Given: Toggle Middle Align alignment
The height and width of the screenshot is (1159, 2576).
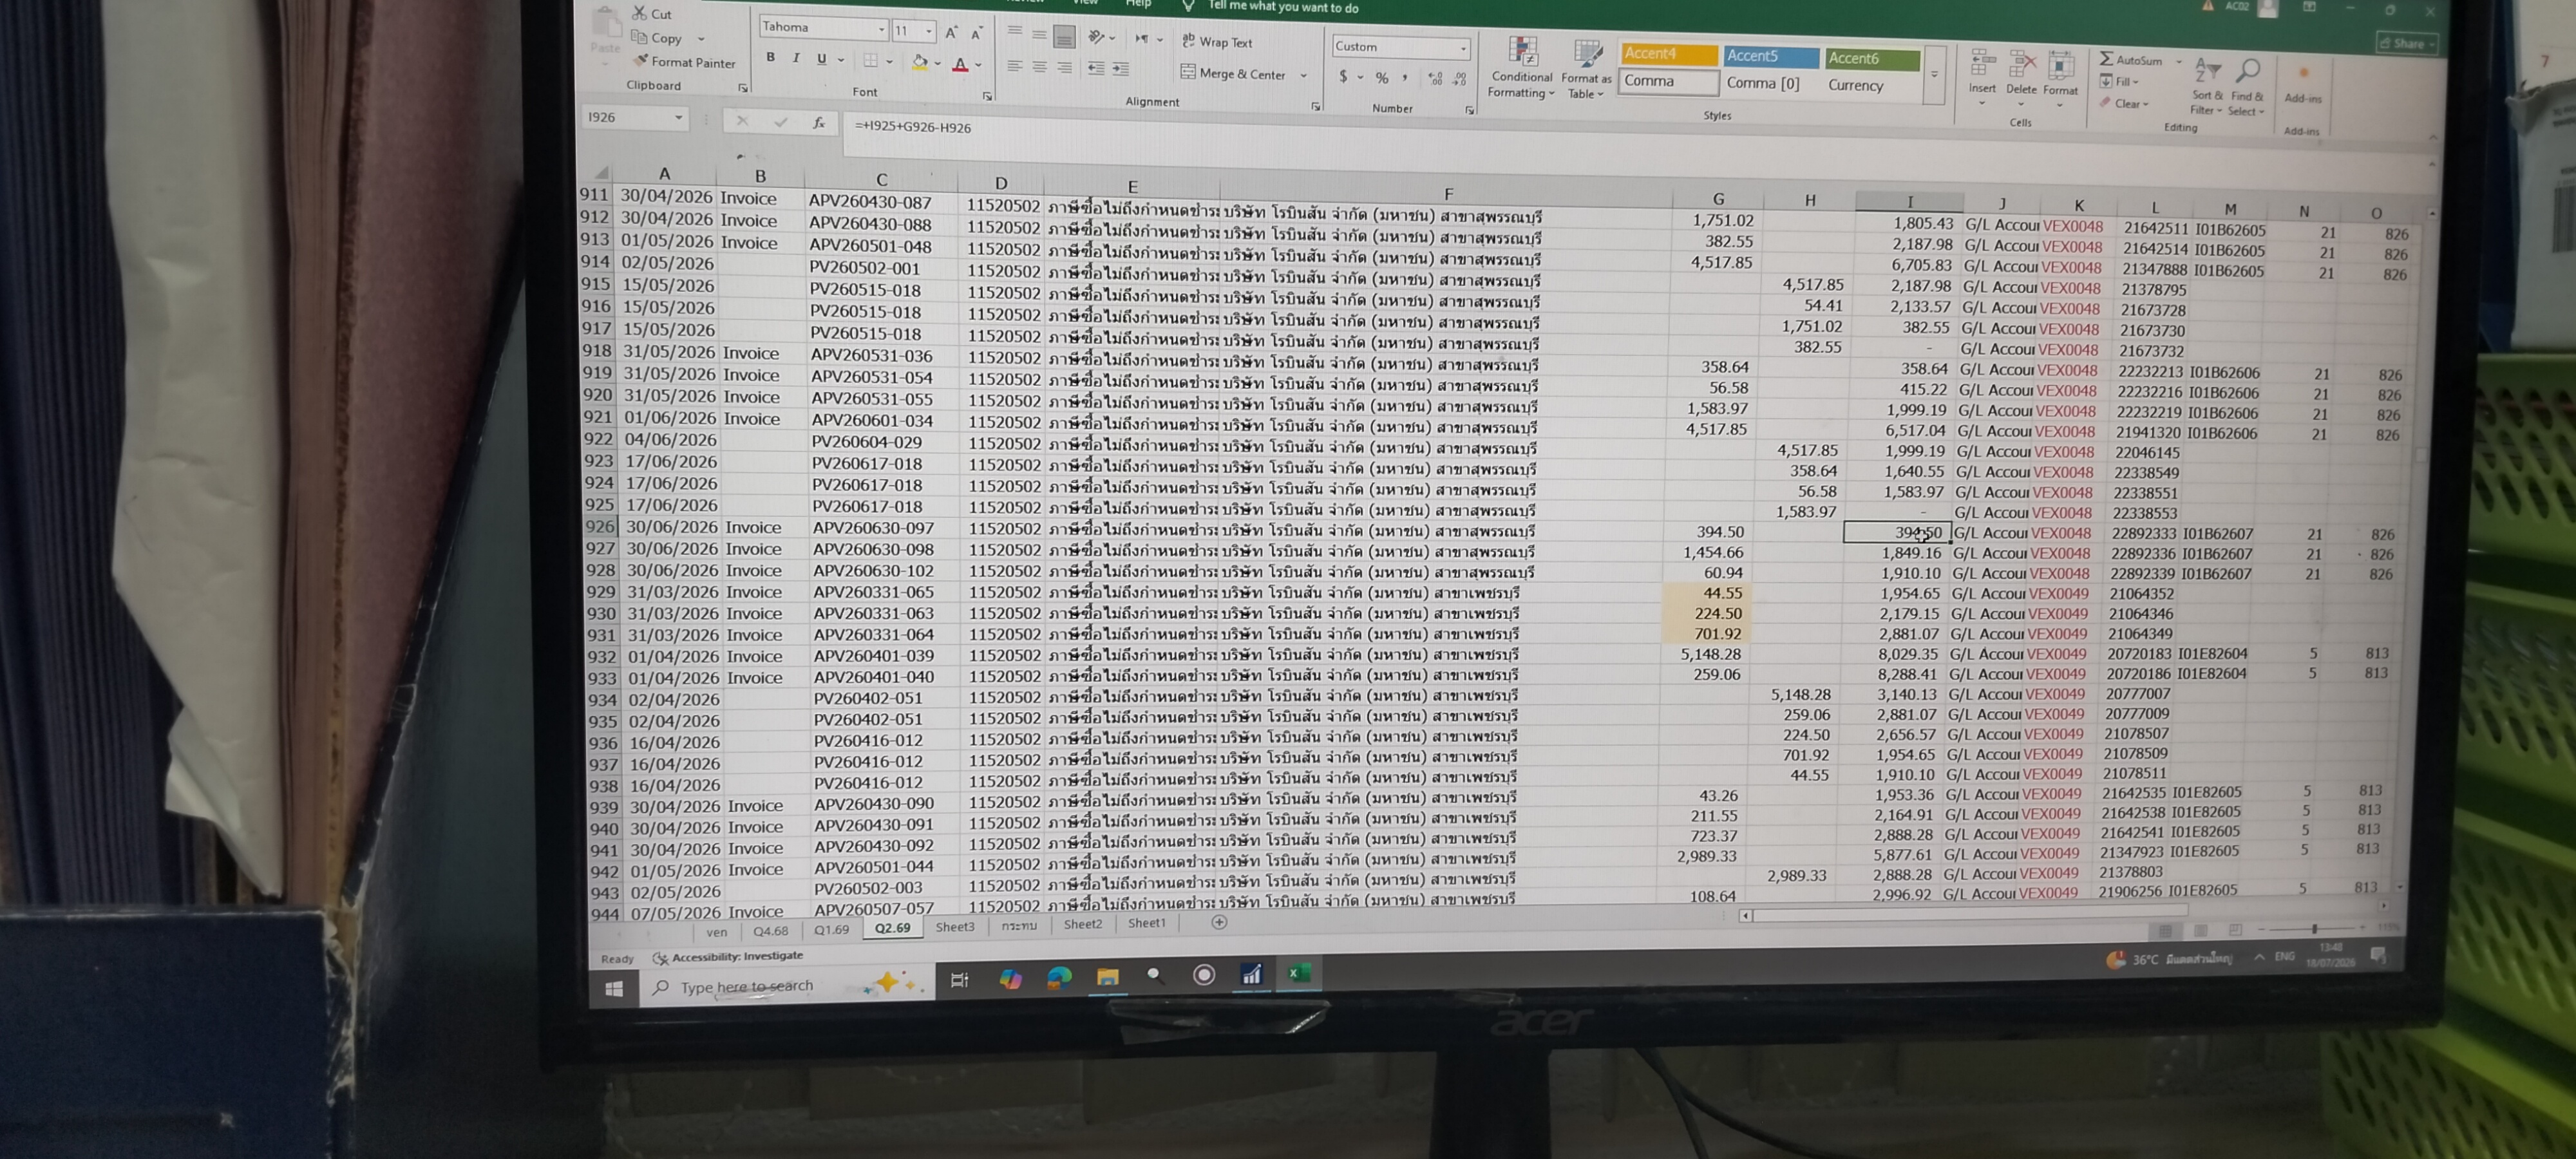Looking at the screenshot, I should tap(1039, 35).
